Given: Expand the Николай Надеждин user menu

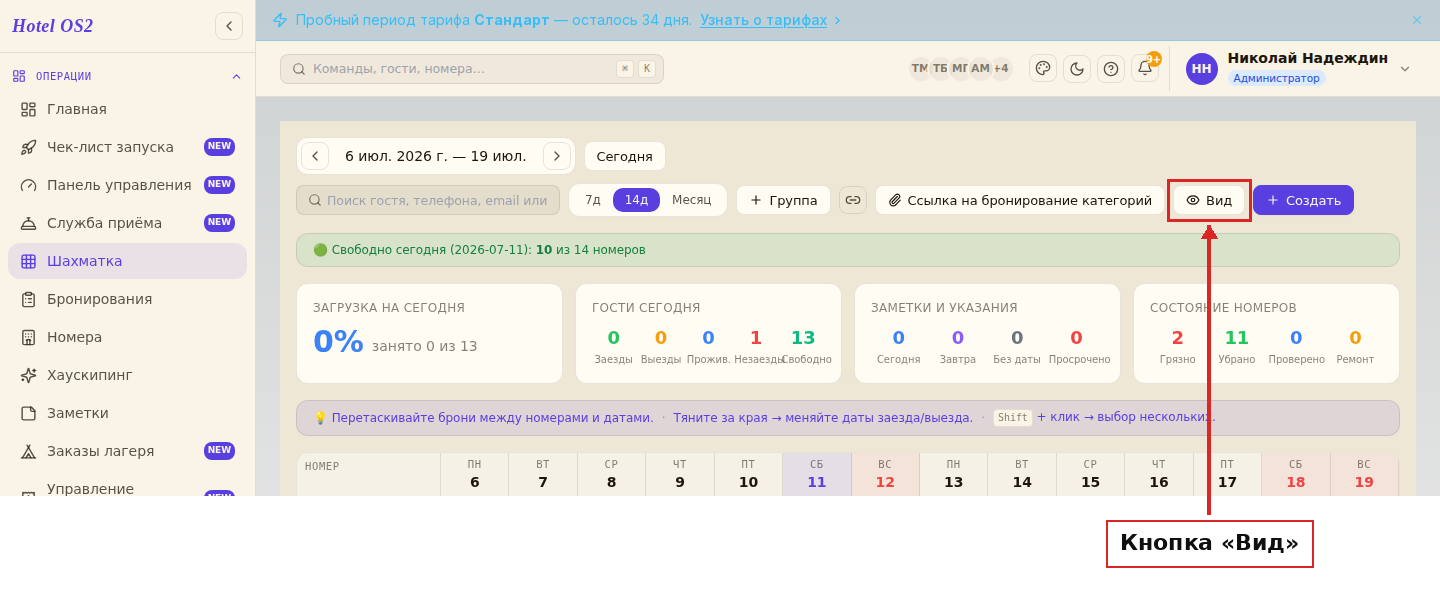Looking at the screenshot, I should [x=1405, y=69].
